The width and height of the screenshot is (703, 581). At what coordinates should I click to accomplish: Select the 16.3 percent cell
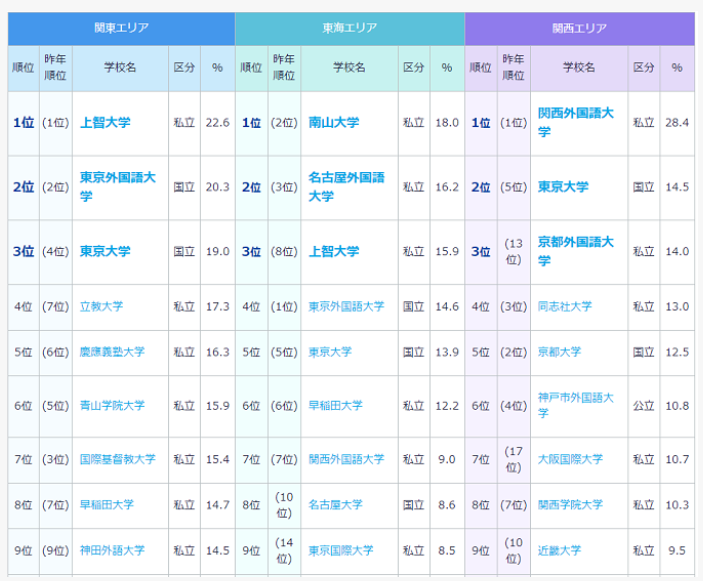click(218, 352)
